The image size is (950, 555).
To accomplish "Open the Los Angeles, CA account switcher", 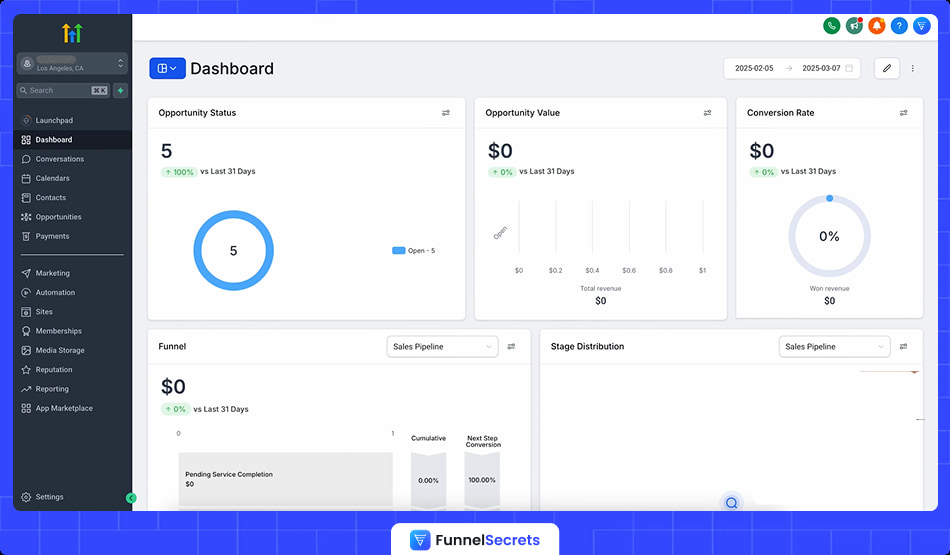I will coord(72,64).
